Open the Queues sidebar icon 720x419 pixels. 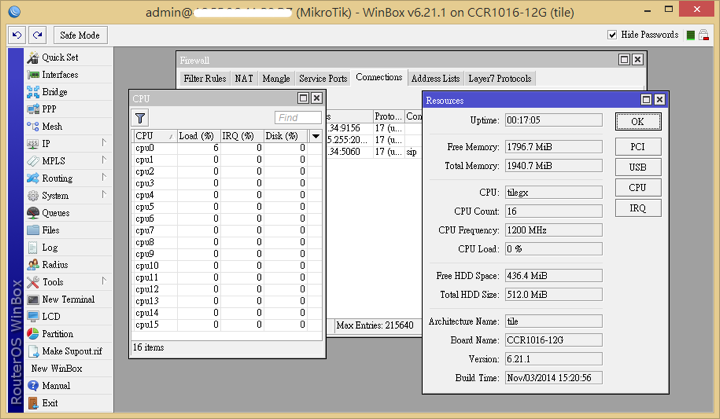coord(33,213)
